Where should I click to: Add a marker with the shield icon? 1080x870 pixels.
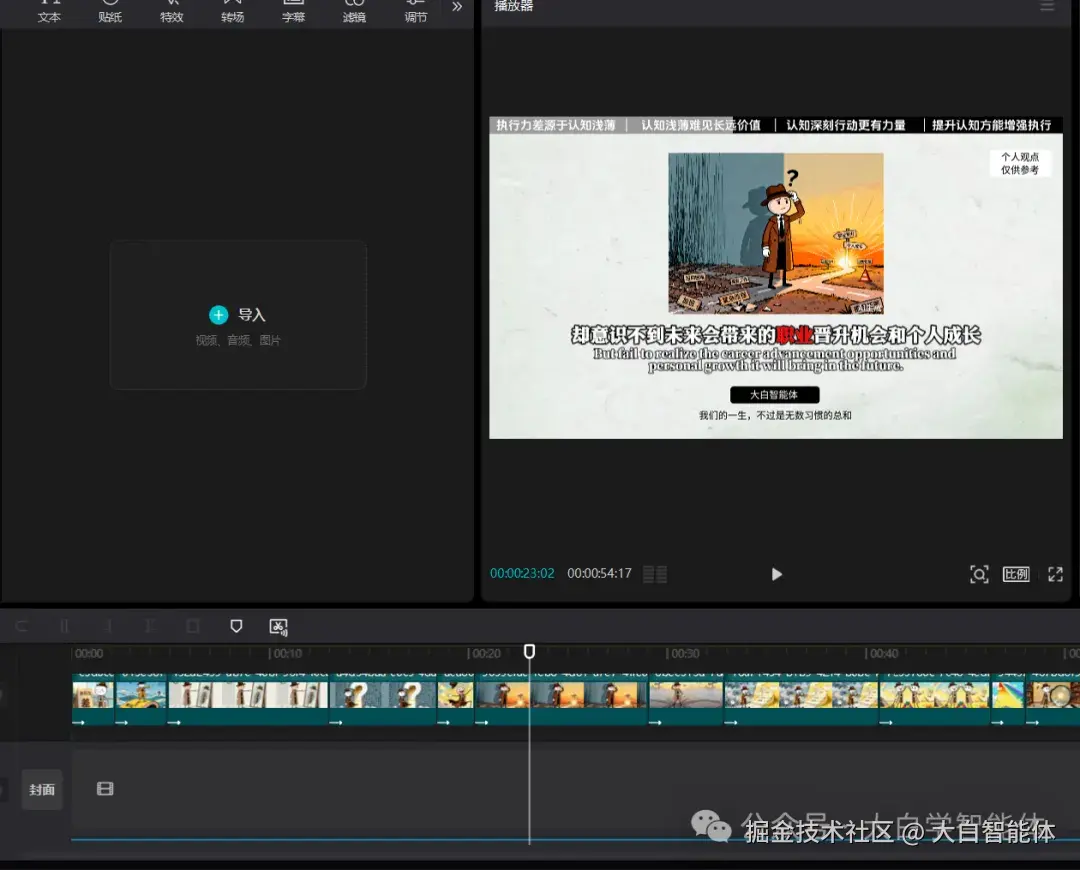(236, 626)
